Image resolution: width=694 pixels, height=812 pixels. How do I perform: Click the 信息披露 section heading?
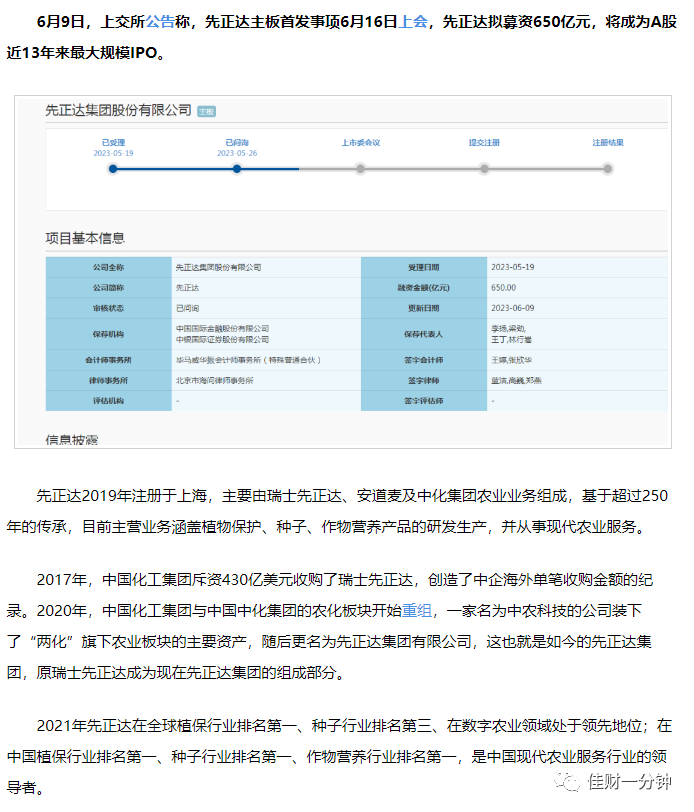click(x=72, y=440)
